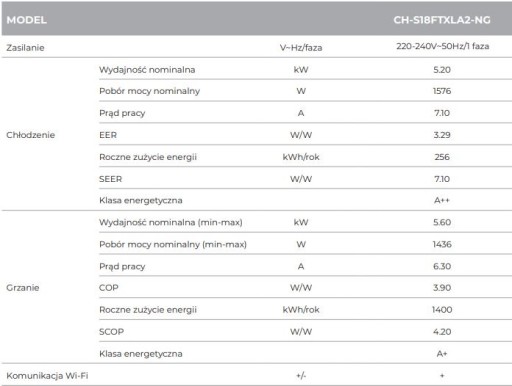Select model name CH-S18FTXLA2-NG
This screenshot has height=386, width=512.
pos(442,20)
